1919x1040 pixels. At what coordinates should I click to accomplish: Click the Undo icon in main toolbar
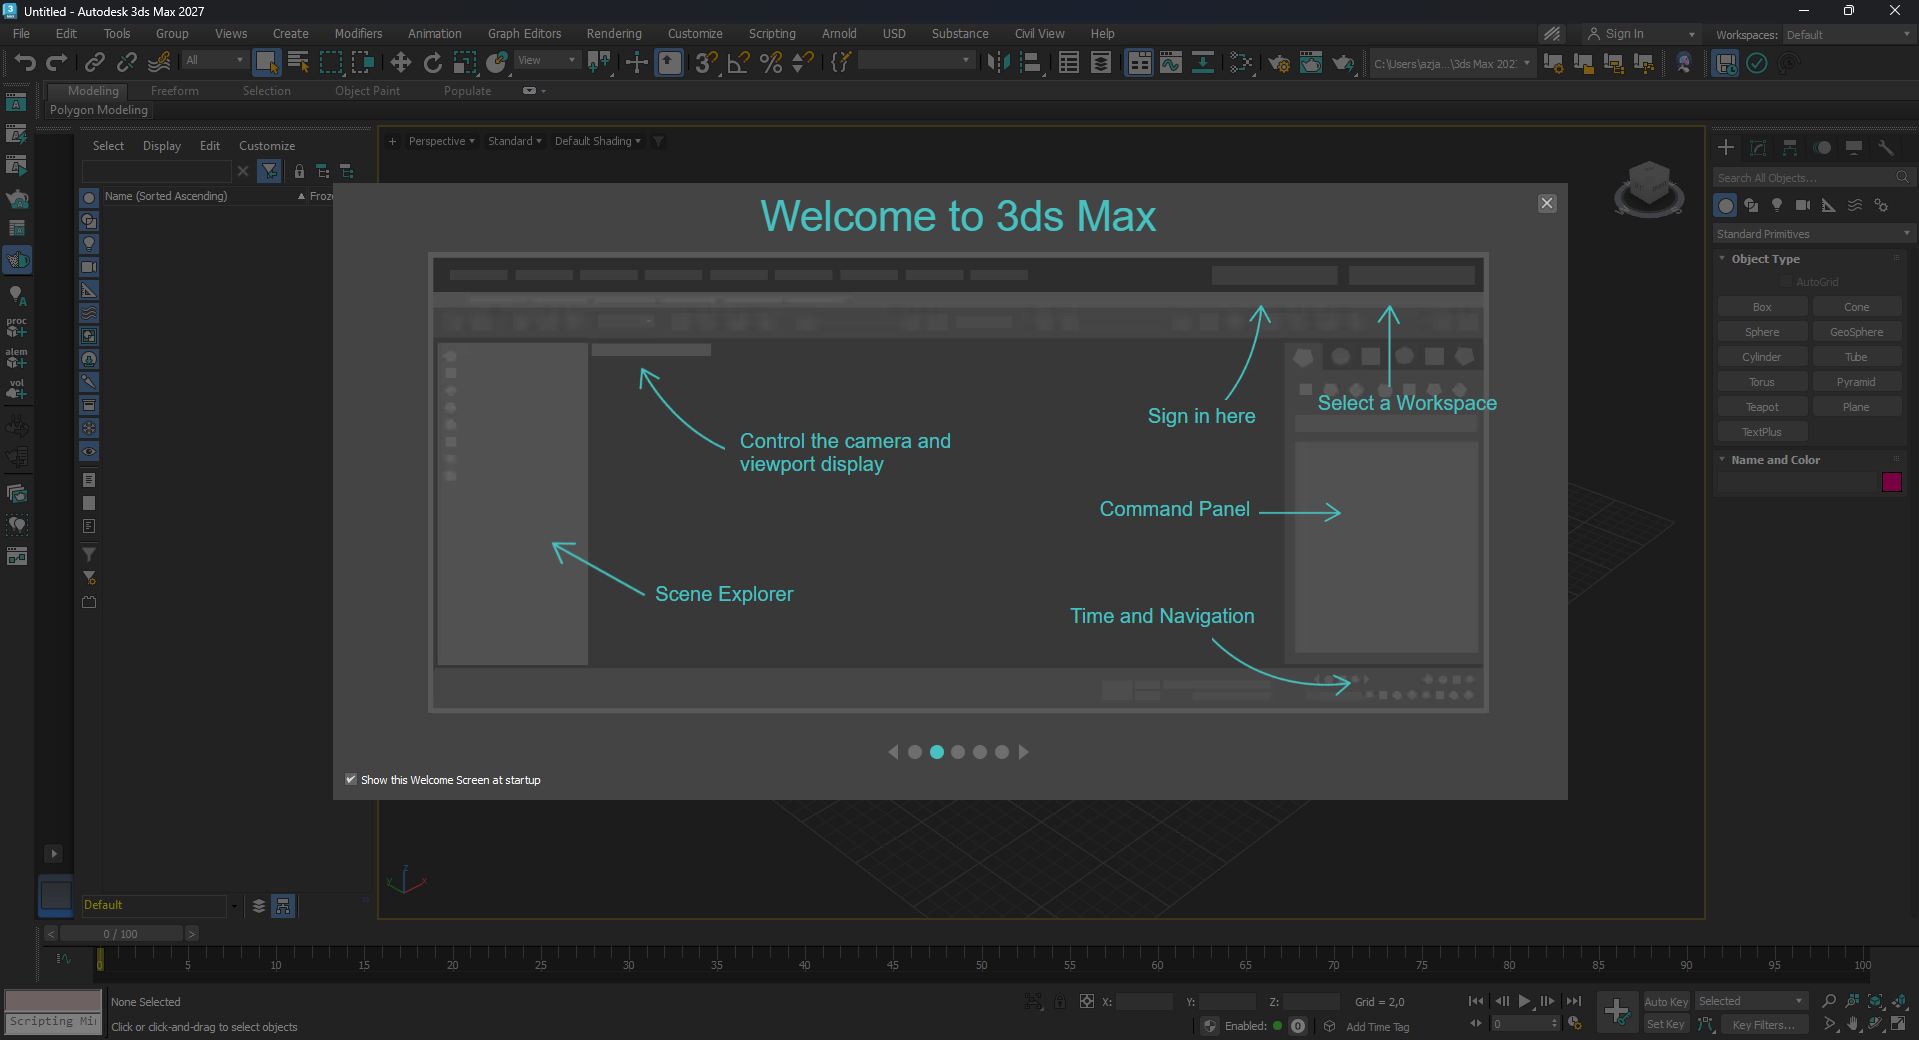point(25,63)
